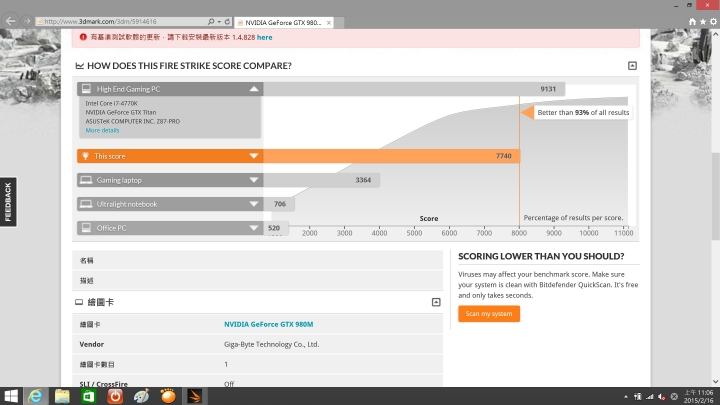Open the NVIDIA GeForce GTX 980M link
This screenshot has height=405, width=720.
[269, 324]
